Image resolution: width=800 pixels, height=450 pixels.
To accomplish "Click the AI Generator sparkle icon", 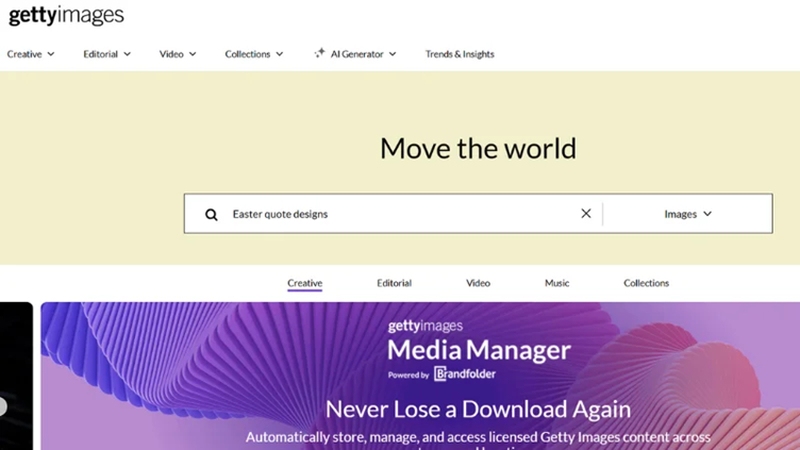I will (x=319, y=53).
